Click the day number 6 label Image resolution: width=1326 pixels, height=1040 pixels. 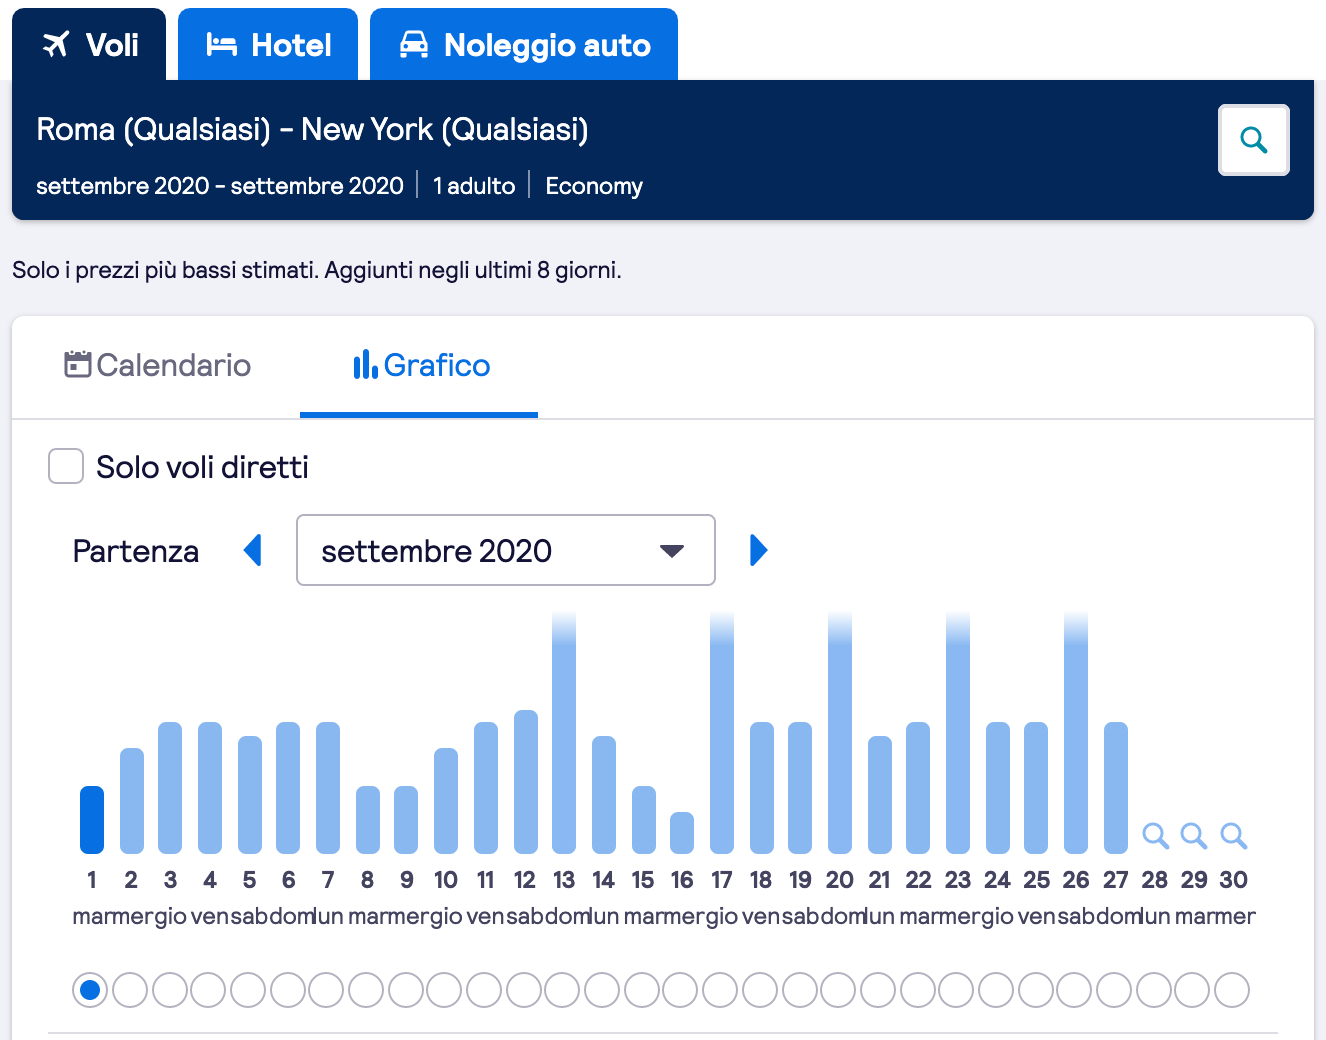[288, 880]
